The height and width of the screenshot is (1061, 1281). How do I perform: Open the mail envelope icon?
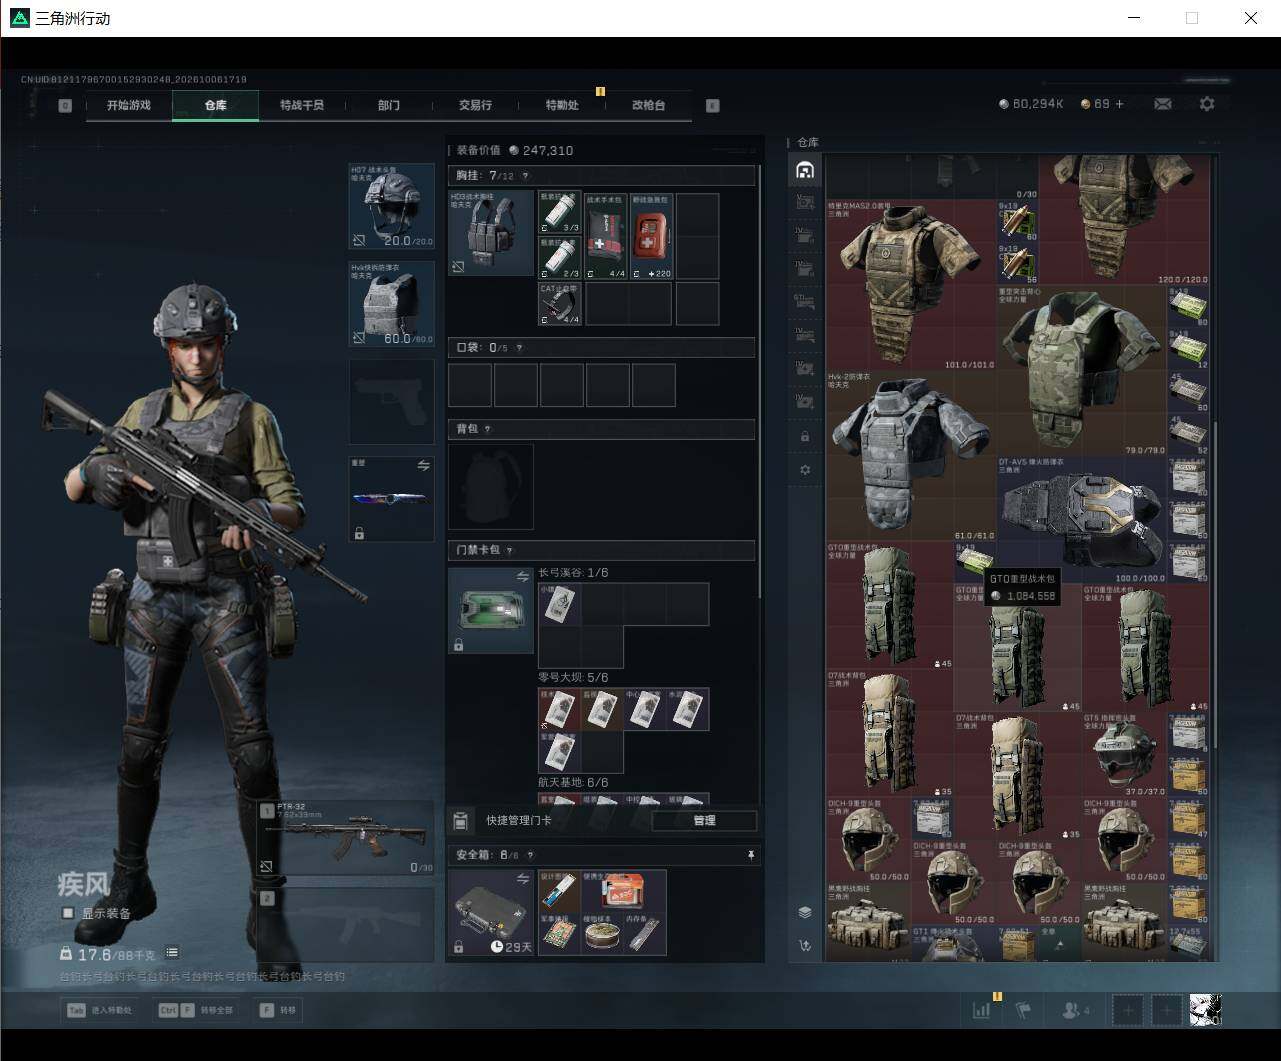tap(1162, 104)
